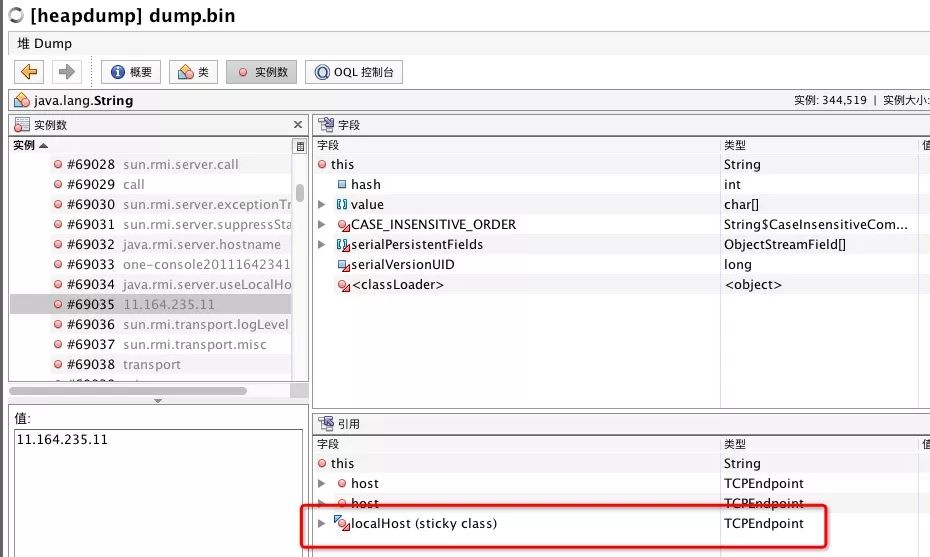Open the 概要 summary view
The width and height of the screenshot is (930, 557).
point(131,72)
